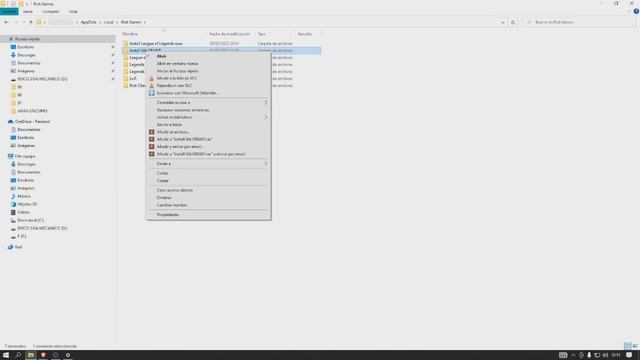640x360 pixels.
Task: Click the Música note icon in the sidebar
Action: coord(13,196)
